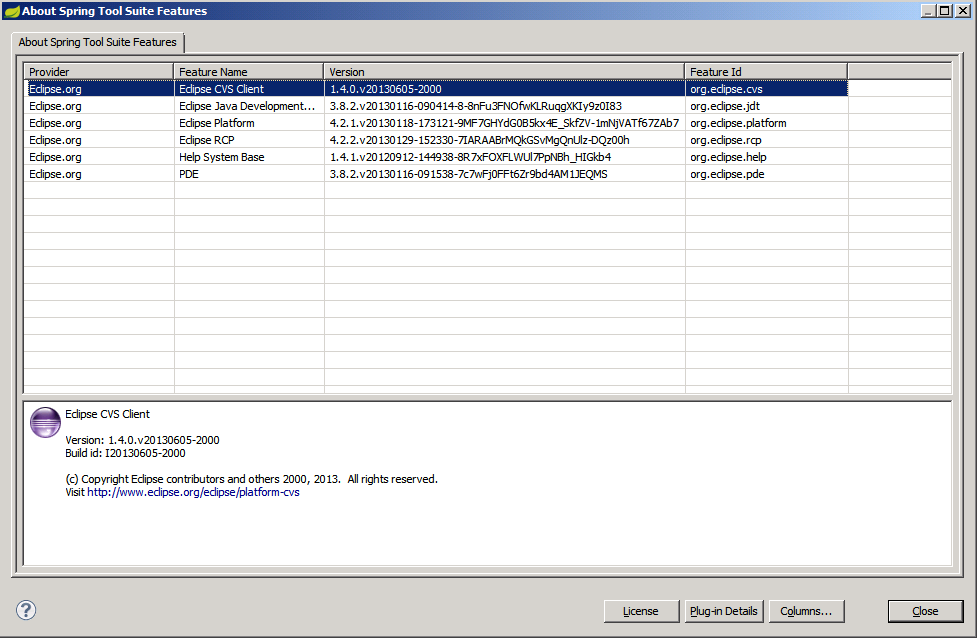The width and height of the screenshot is (977, 638).
Task: Visit the eclipse.org platform-cvs link
Action: pos(193,492)
